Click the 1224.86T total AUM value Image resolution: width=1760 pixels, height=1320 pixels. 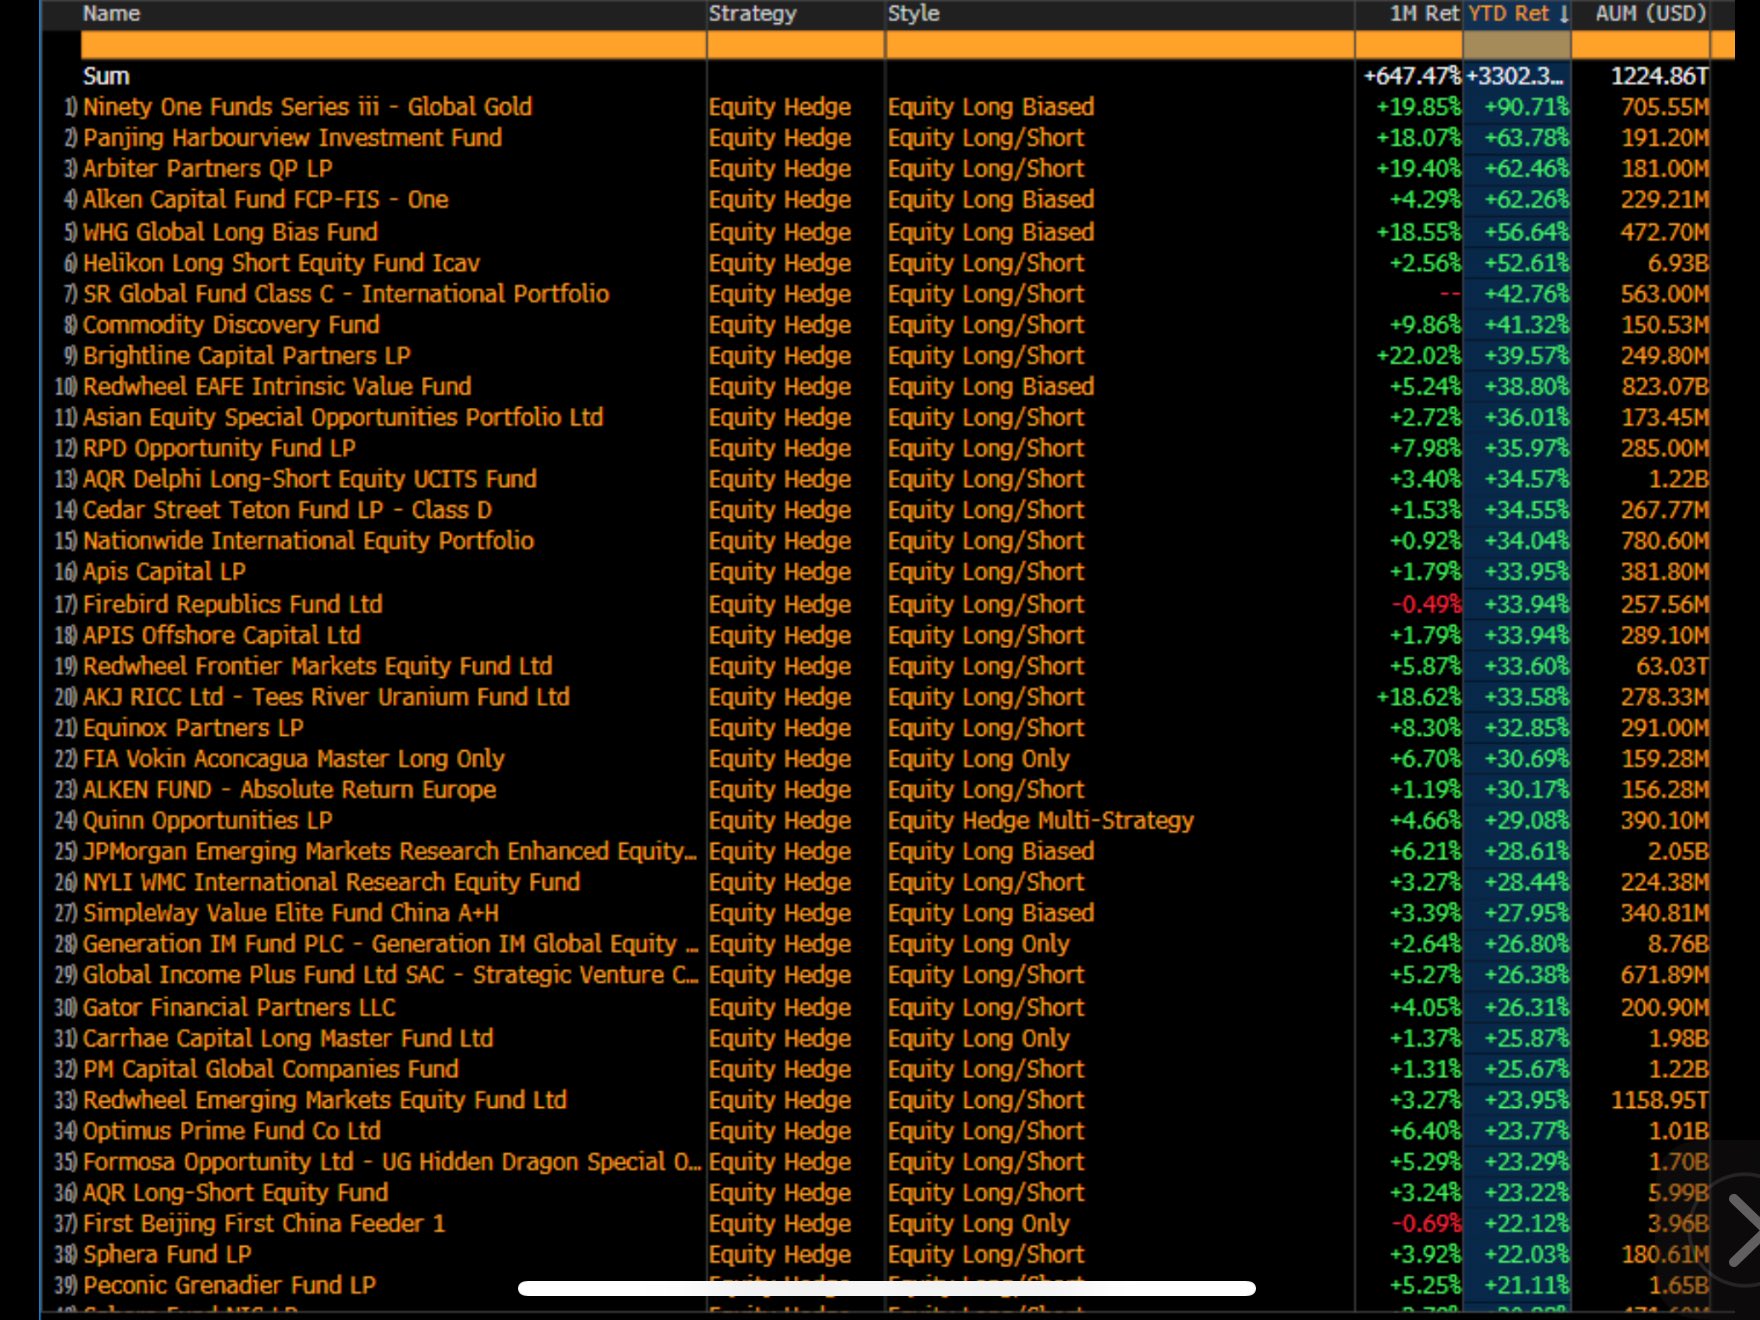click(x=1660, y=77)
